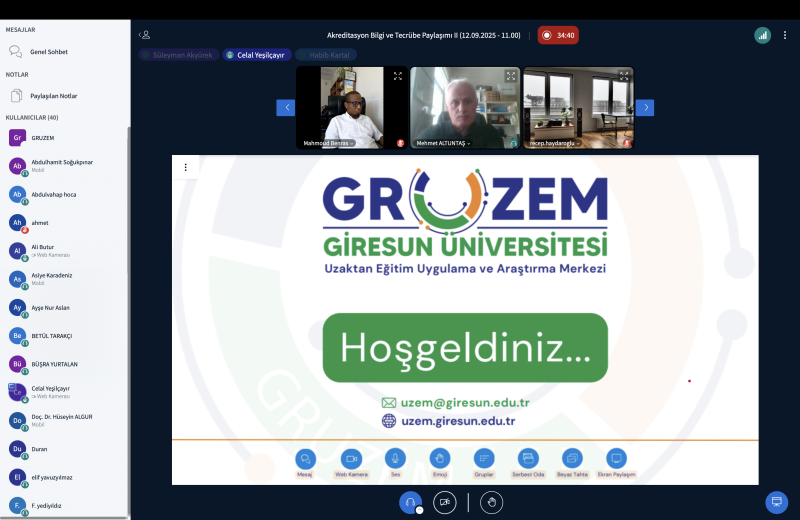Select GRUZEM user in list
The width and height of the screenshot is (800, 520).
pos(64,138)
